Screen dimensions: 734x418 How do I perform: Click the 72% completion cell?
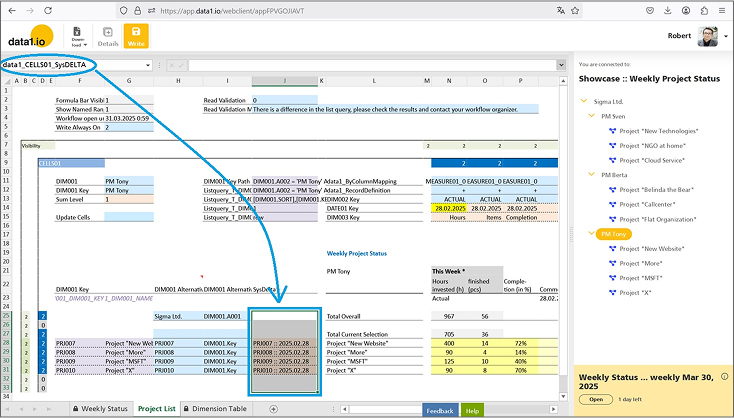pyautogui.click(x=520, y=343)
